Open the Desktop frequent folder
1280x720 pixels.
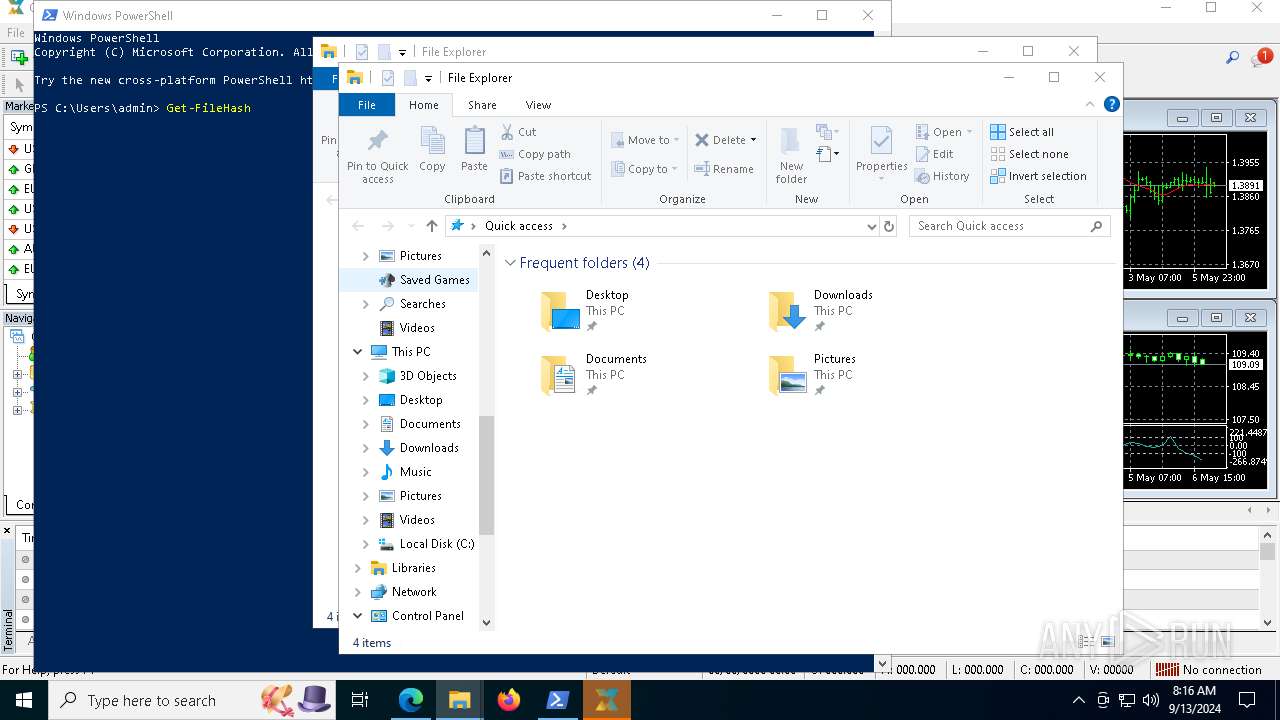[585, 311]
